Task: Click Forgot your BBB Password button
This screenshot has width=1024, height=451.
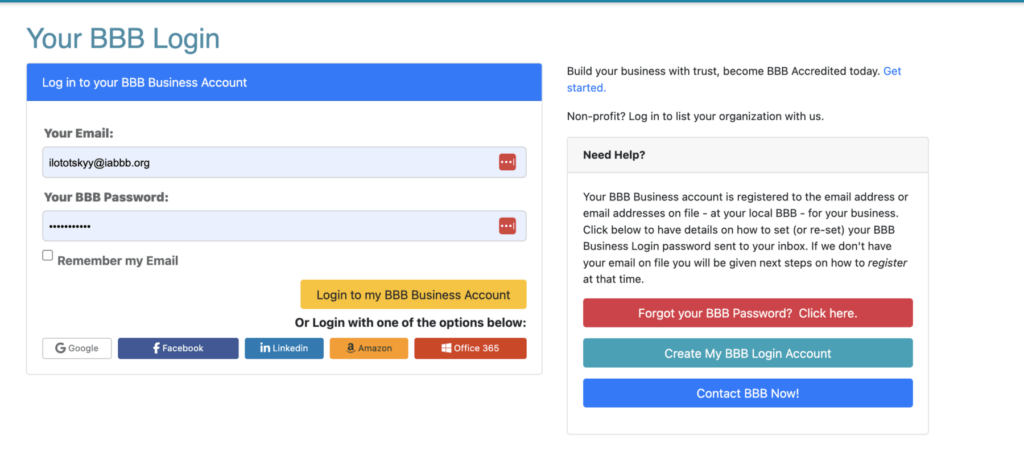Action: click(x=748, y=313)
